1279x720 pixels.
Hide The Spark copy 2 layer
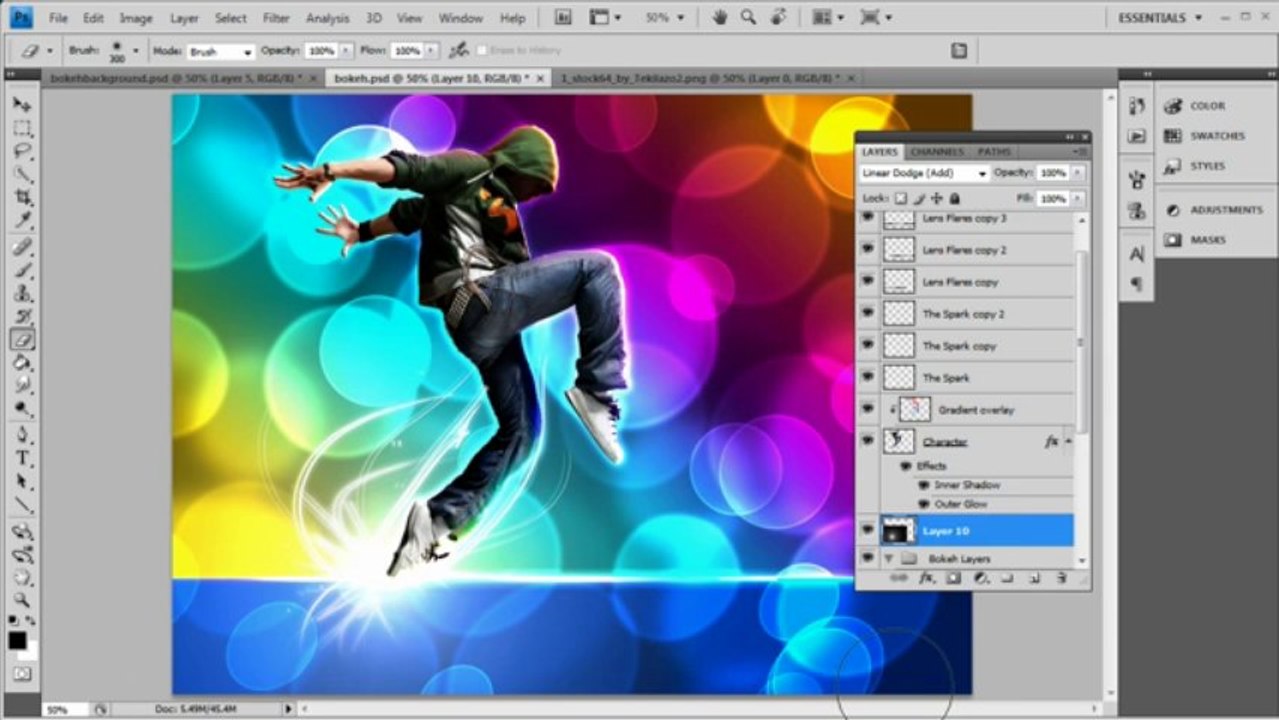click(x=867, y=313)
